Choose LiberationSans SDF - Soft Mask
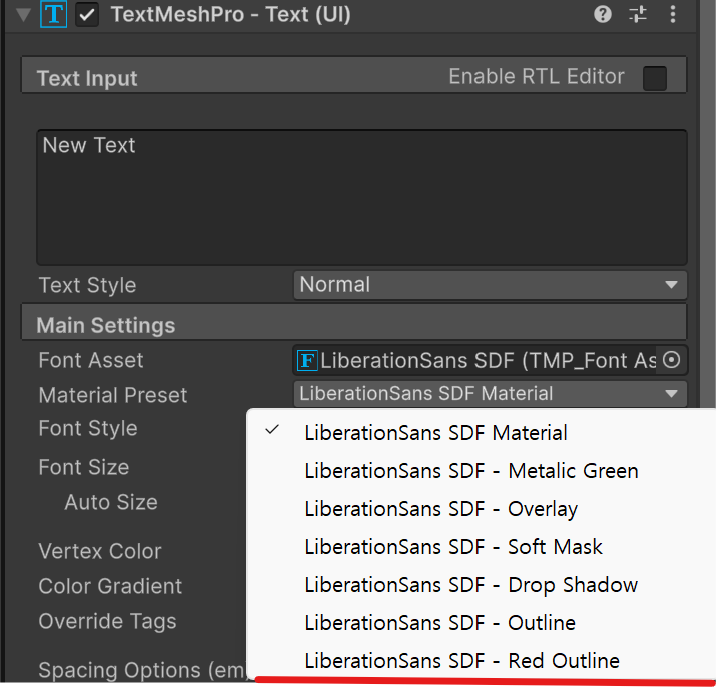This screenshot has width=716, height=687. point(480,547)
